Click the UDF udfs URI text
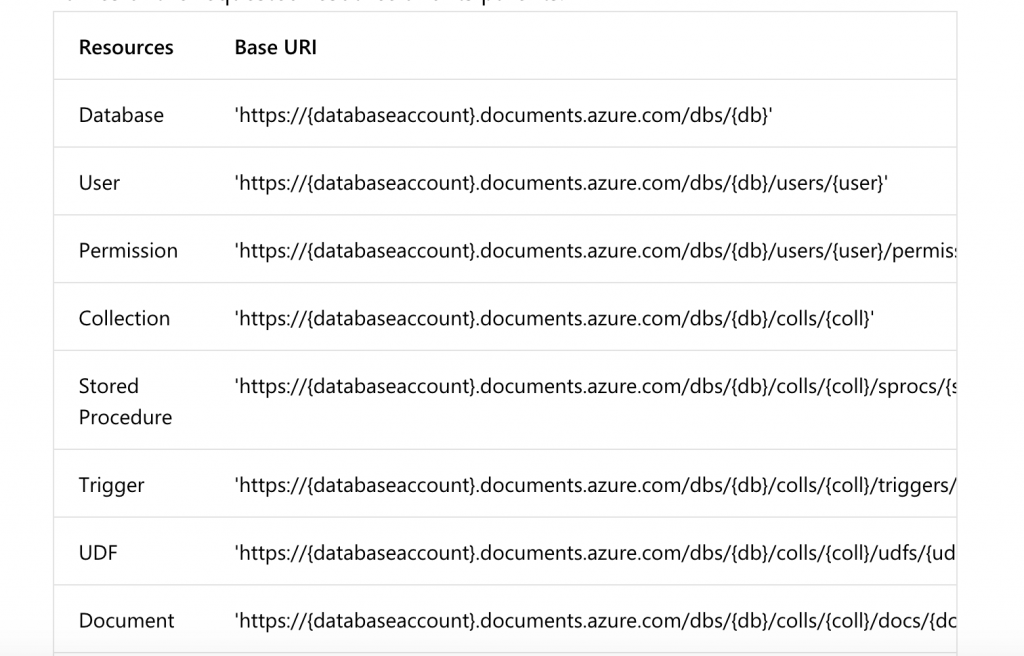 (x=596, y=553)
